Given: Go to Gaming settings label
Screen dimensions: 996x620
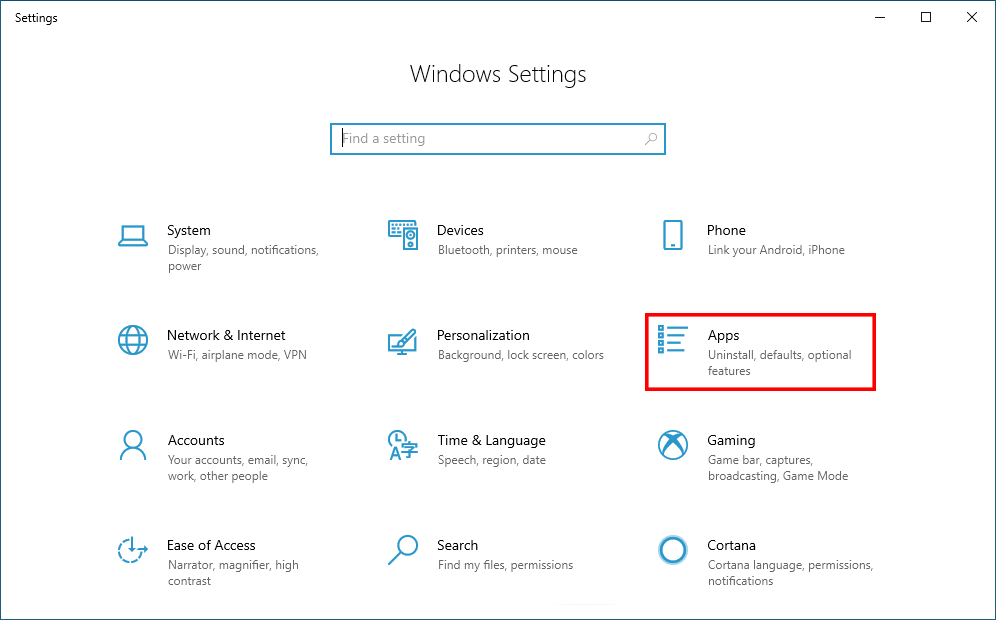Looking at the screenshot, I should [731, 440].
